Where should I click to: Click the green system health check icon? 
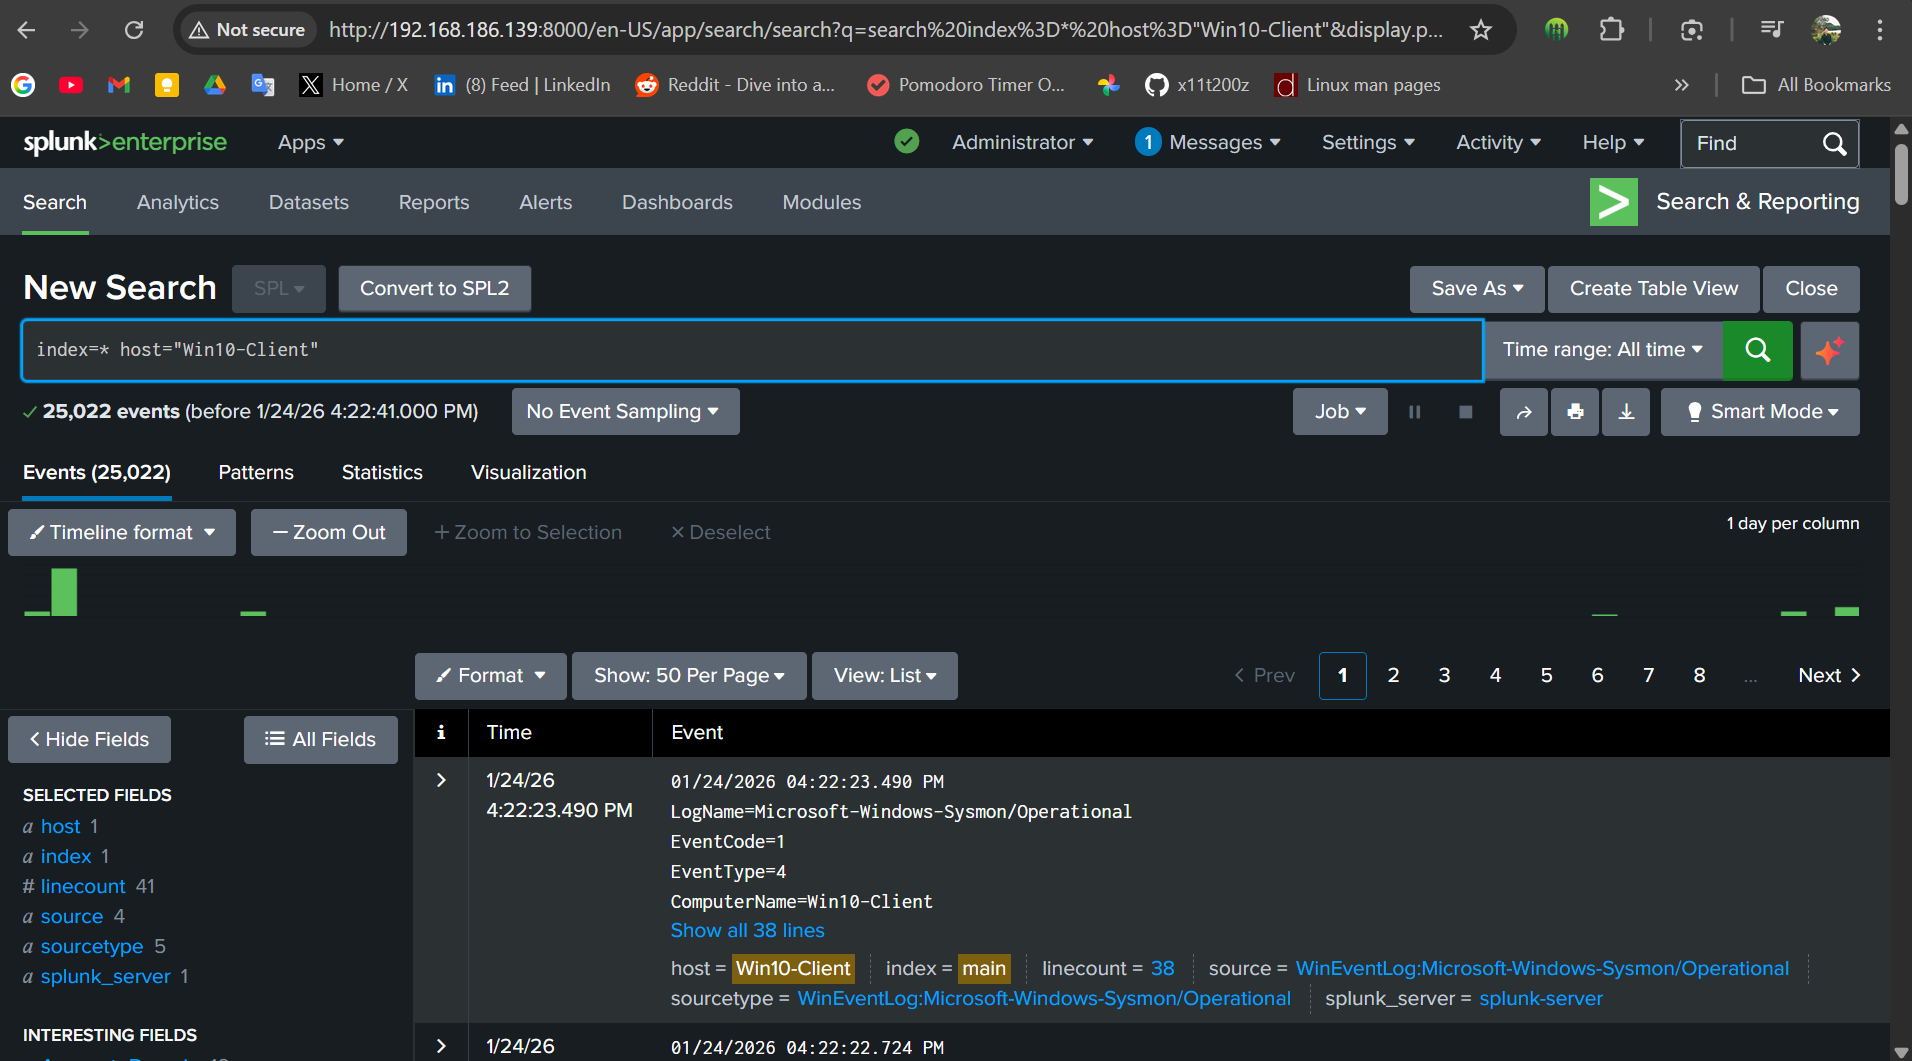tap(906, 142)
